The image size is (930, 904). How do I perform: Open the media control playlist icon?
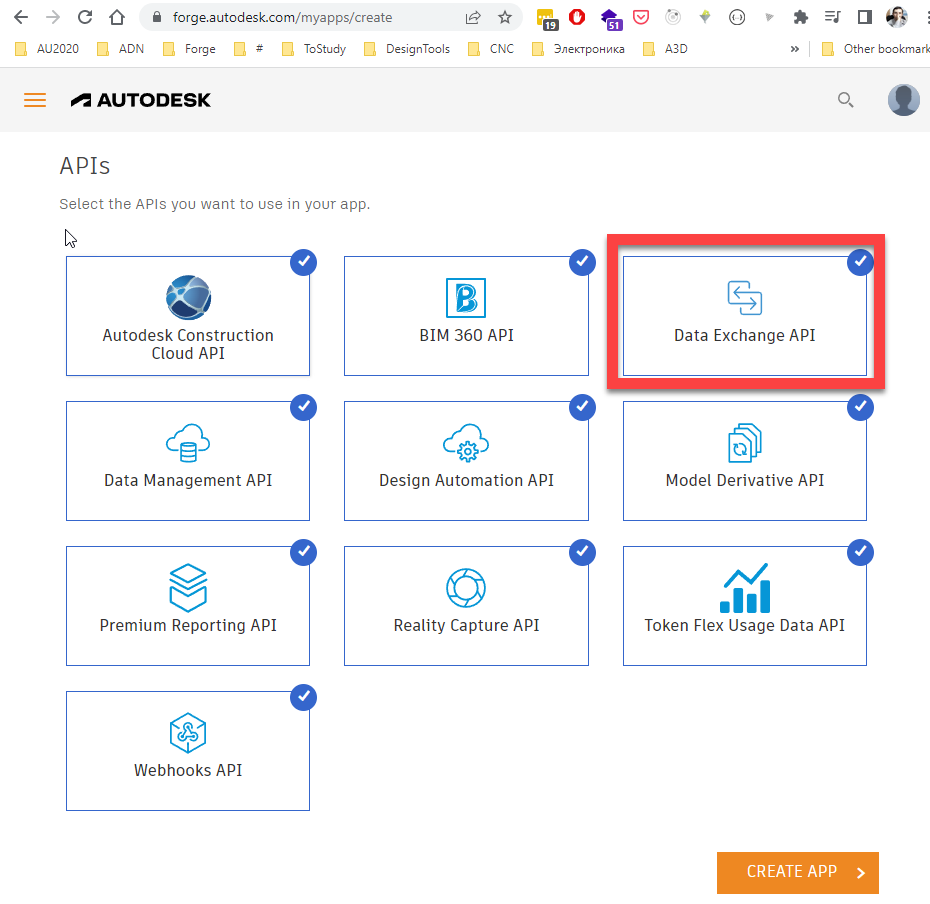(x=833, y=17)
